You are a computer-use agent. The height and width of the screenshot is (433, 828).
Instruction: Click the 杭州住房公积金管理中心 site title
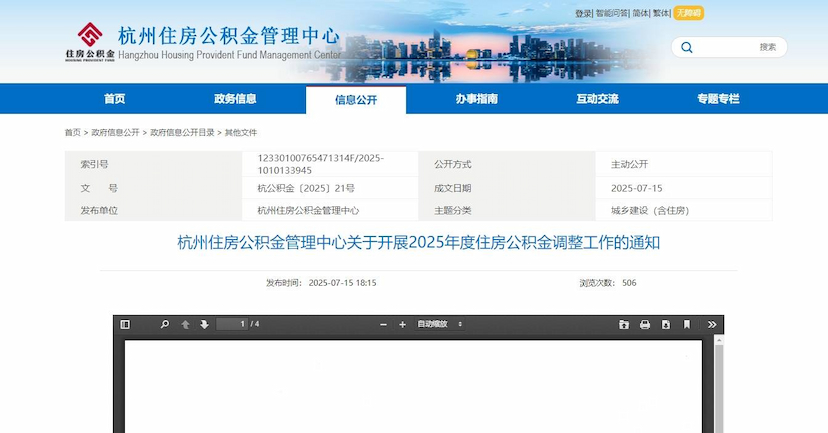(228, 36)
